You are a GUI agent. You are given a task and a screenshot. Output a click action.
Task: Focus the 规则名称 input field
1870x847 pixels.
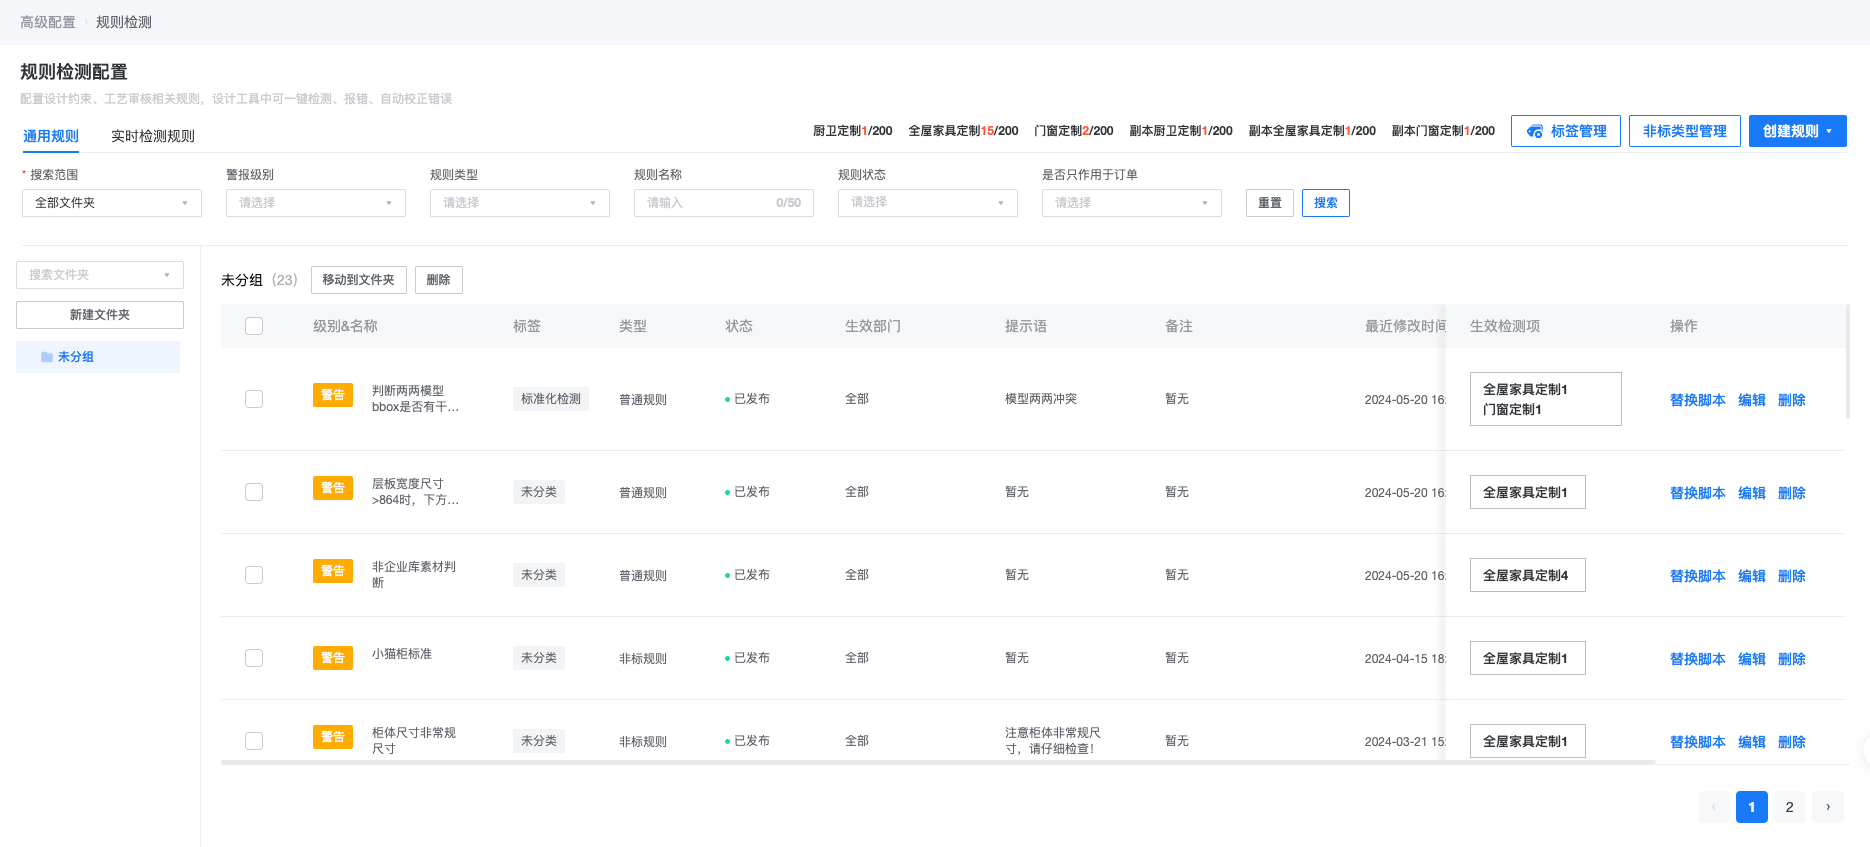click(724, 203)
